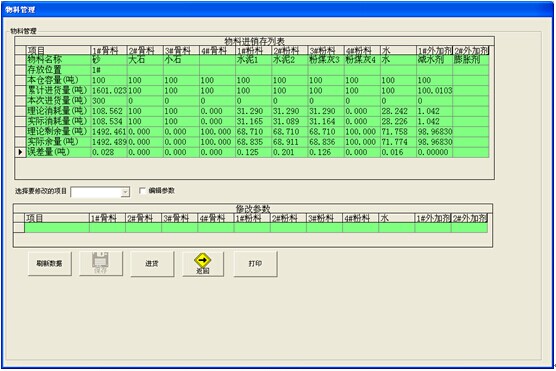The height and width of the screenshot is (371, 556).
Task: Select the 累计进货量(吨) row label
Action: coord(59,90)
